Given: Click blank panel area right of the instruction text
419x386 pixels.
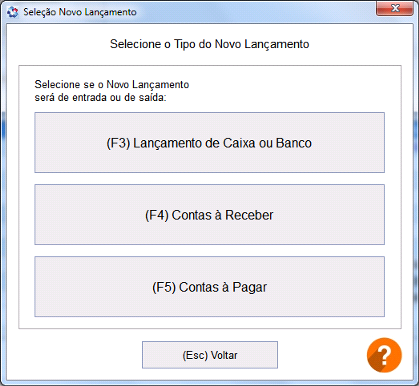Looking at the screenshot, I should [x=287, y=90].
